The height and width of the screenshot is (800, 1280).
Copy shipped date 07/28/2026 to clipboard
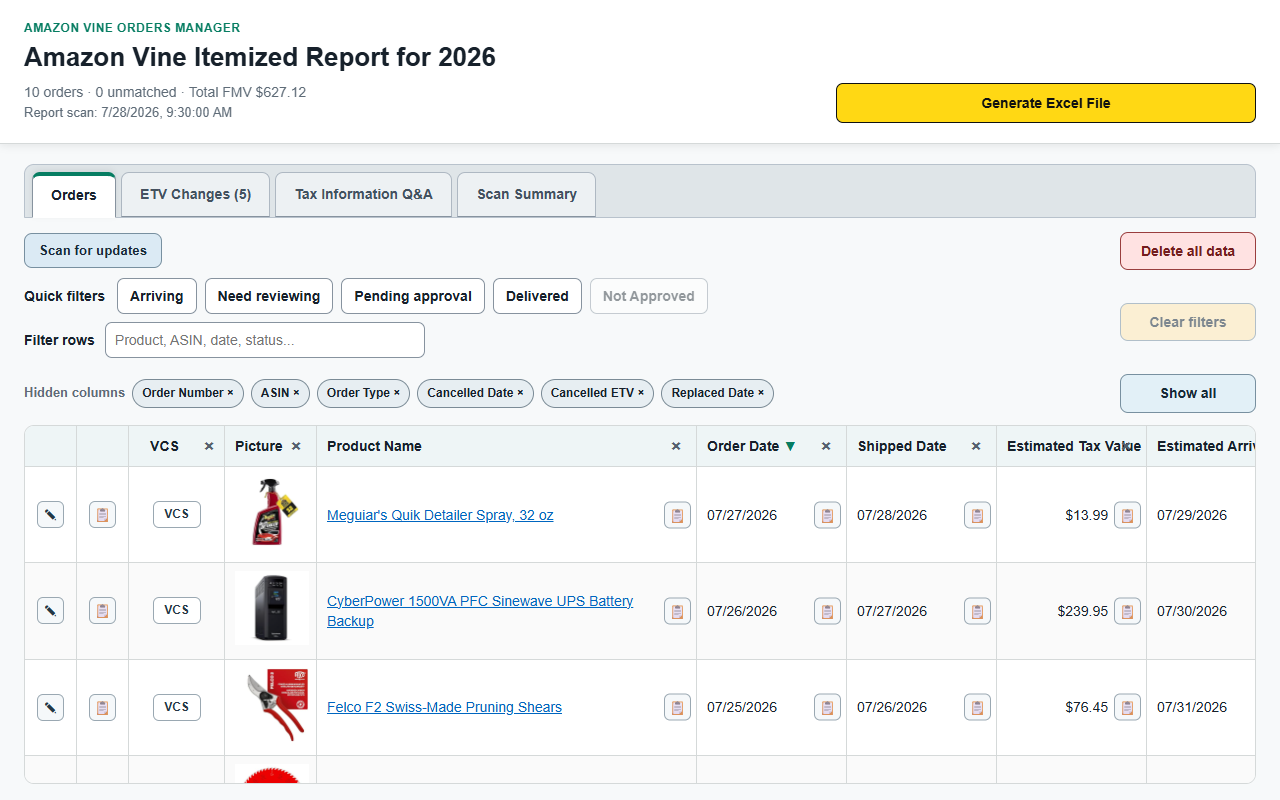point(977,515)
